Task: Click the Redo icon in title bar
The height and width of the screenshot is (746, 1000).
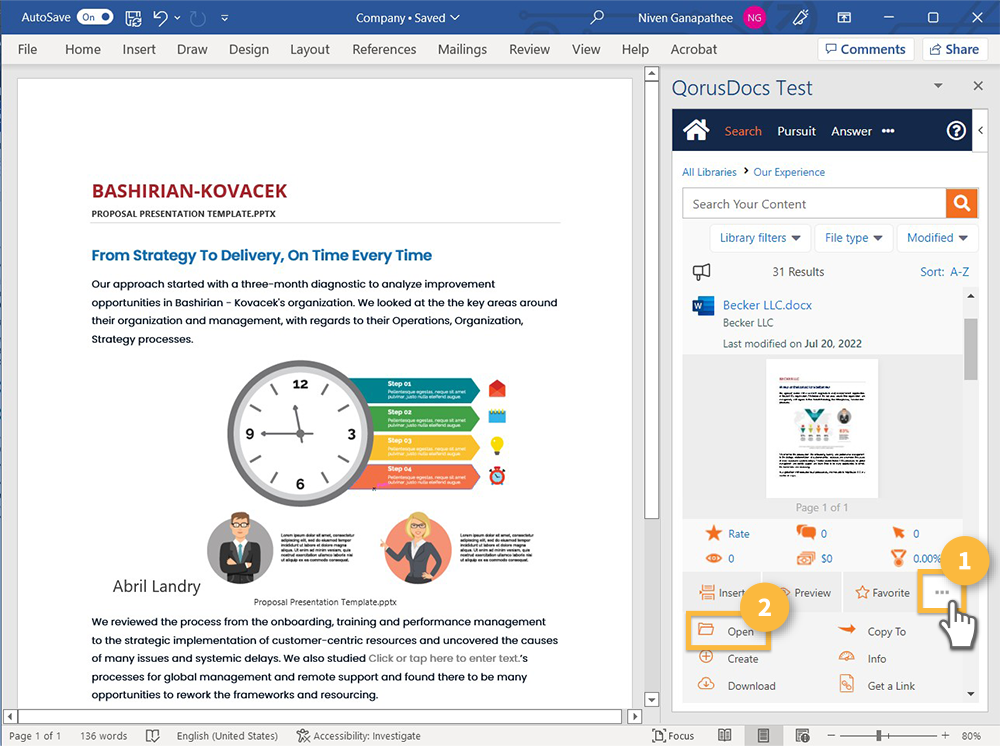Action: click(x=198, y=18)
